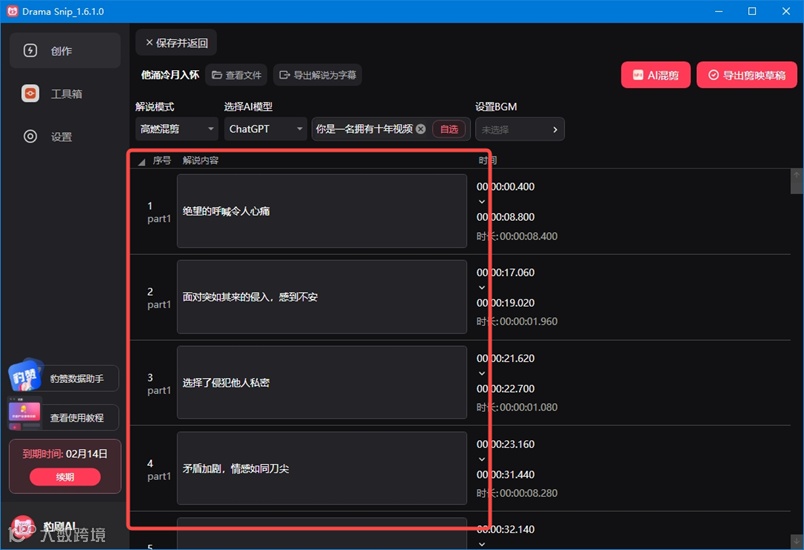Click scrollbar down arrow in list
804x550 pixels.
click(796, 541)
